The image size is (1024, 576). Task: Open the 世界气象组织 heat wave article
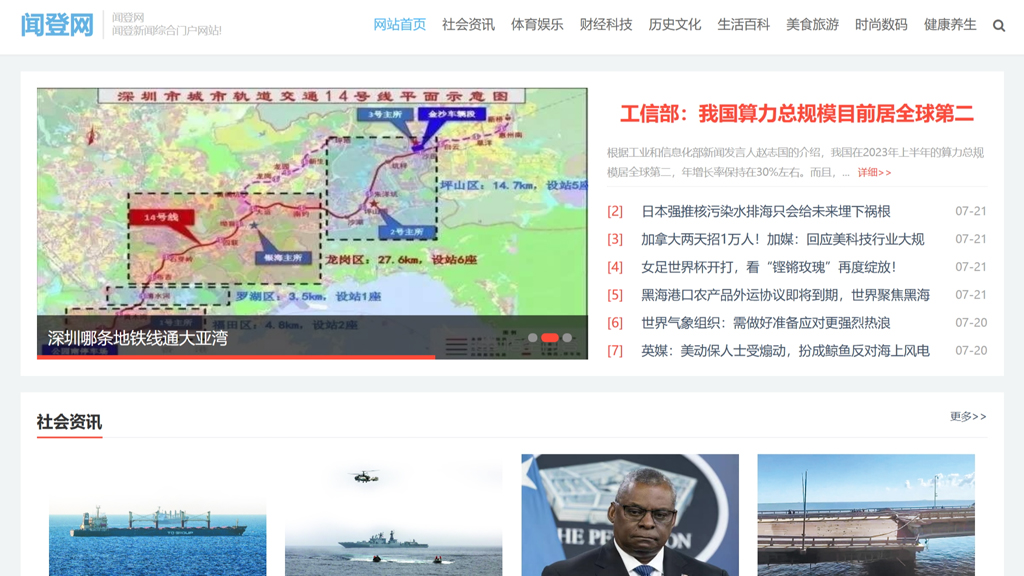coord(765,323)
